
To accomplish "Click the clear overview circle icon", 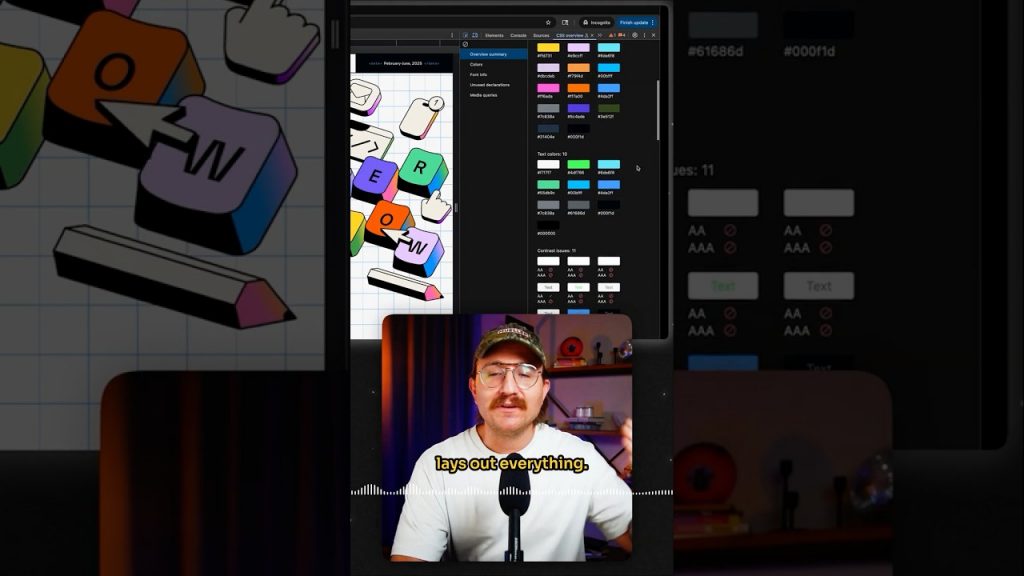I will (x=465, y=44).
